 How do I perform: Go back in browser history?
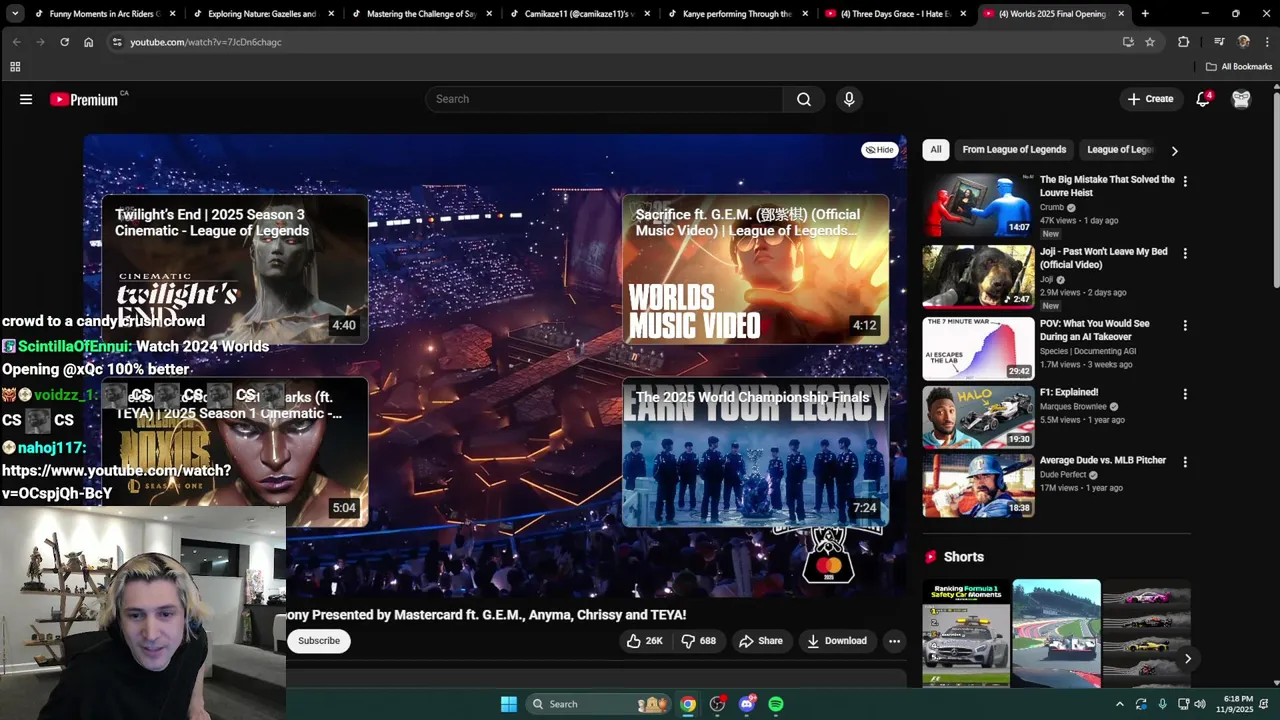(x=16, y=42)
